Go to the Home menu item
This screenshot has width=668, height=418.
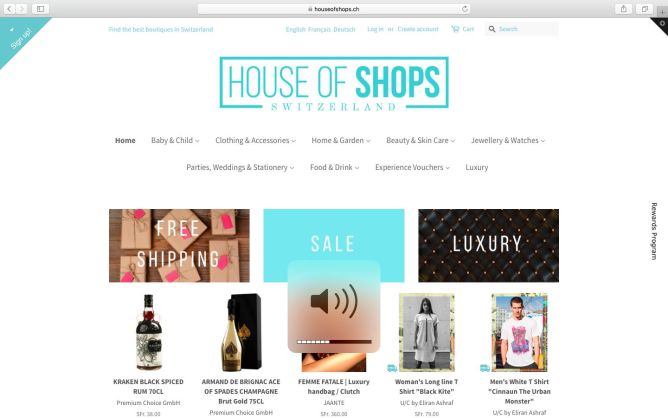(125, 140)
